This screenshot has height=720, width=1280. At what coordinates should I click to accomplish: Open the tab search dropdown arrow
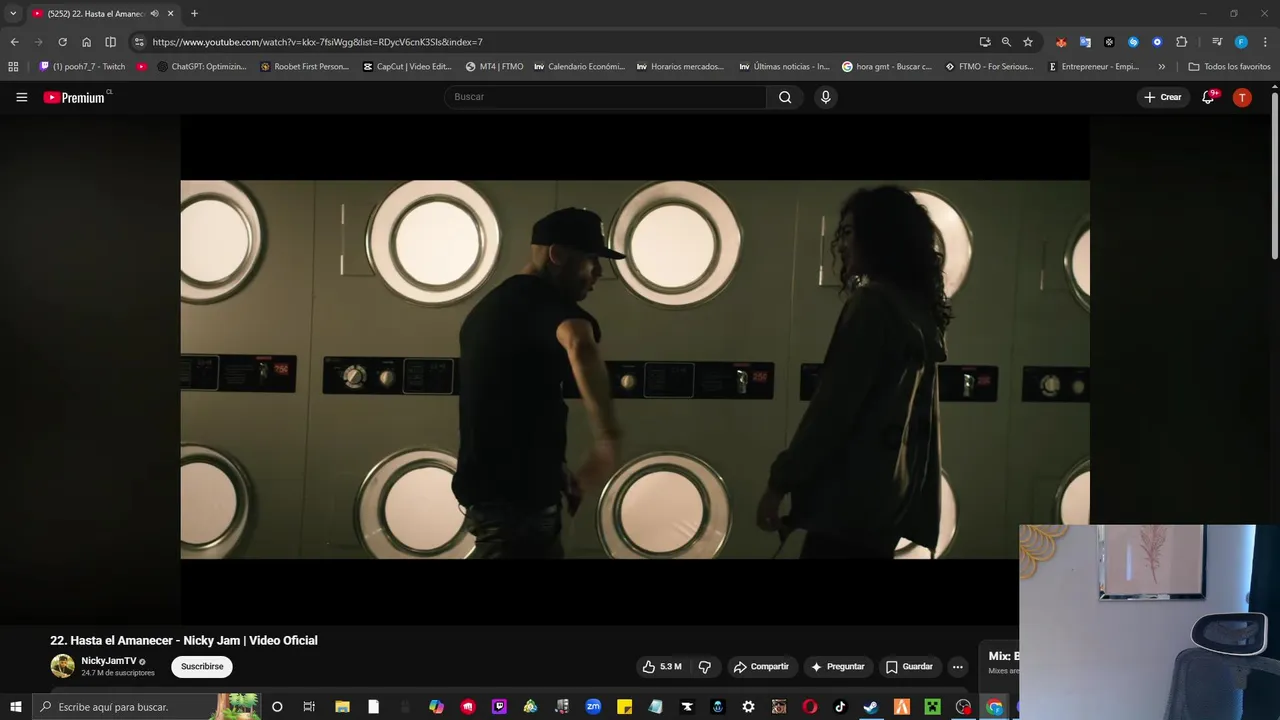[13, 14]
